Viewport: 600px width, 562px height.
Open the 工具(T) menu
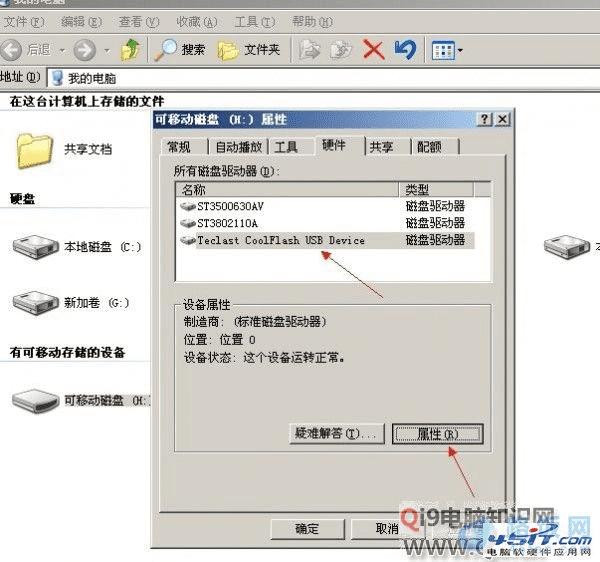coord(255,22)
